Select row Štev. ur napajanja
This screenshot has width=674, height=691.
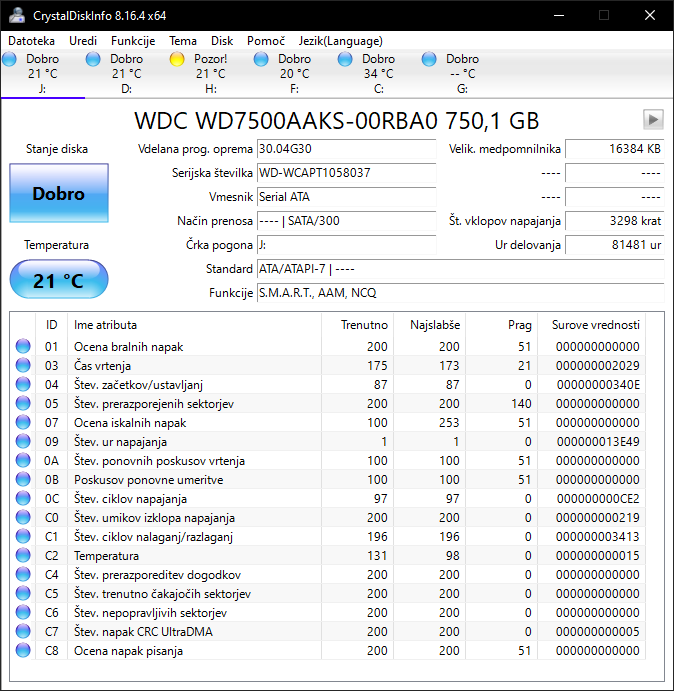click(328, 441)
